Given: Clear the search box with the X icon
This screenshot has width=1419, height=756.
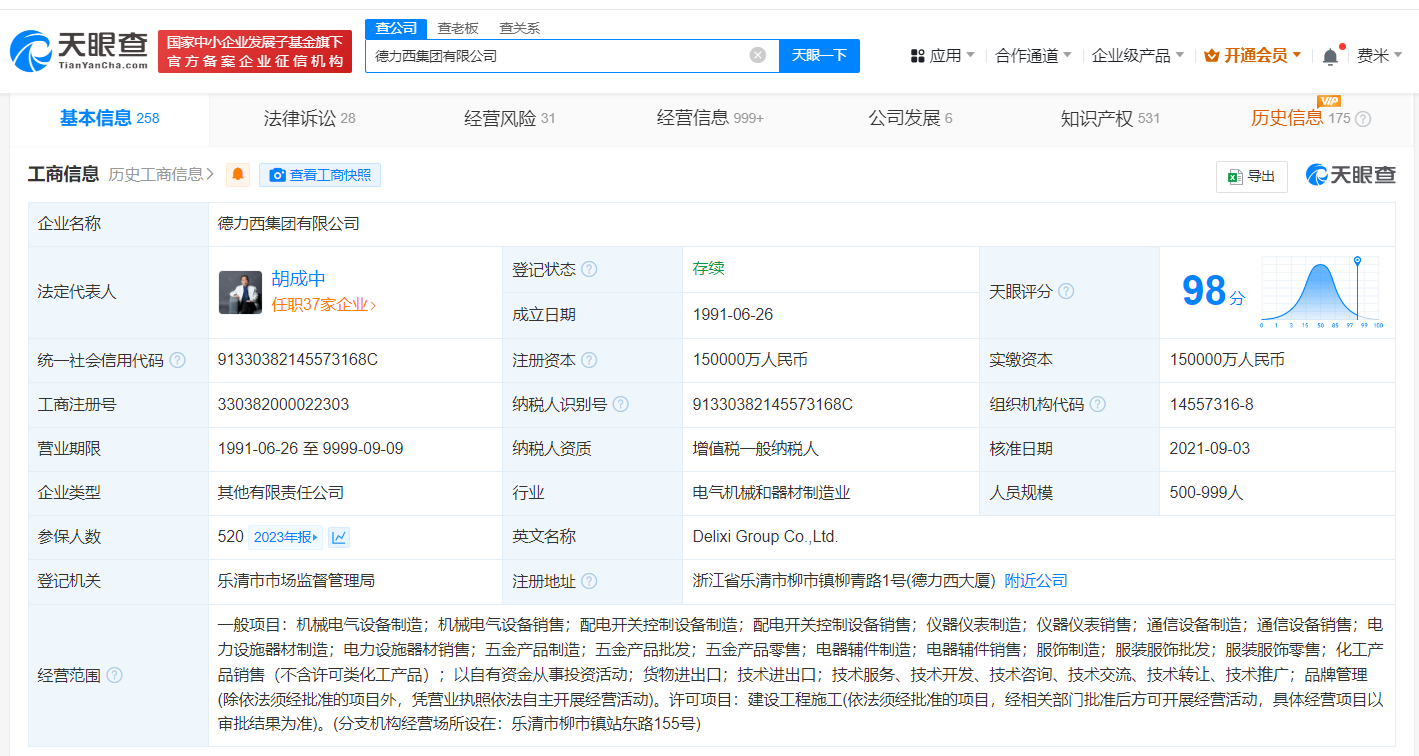Looking at the screenshot, I should coord(758,55).
